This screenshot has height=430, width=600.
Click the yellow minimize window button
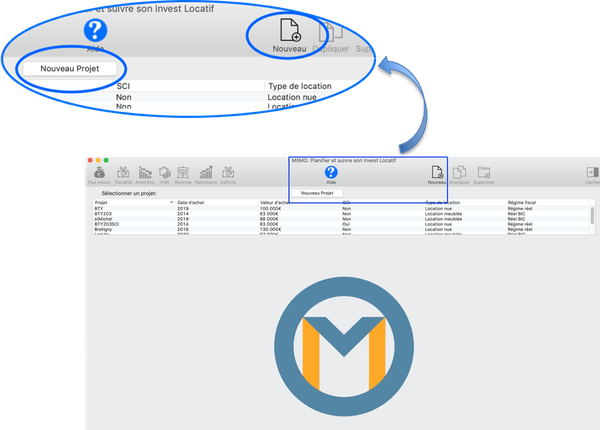click(98, 160)
